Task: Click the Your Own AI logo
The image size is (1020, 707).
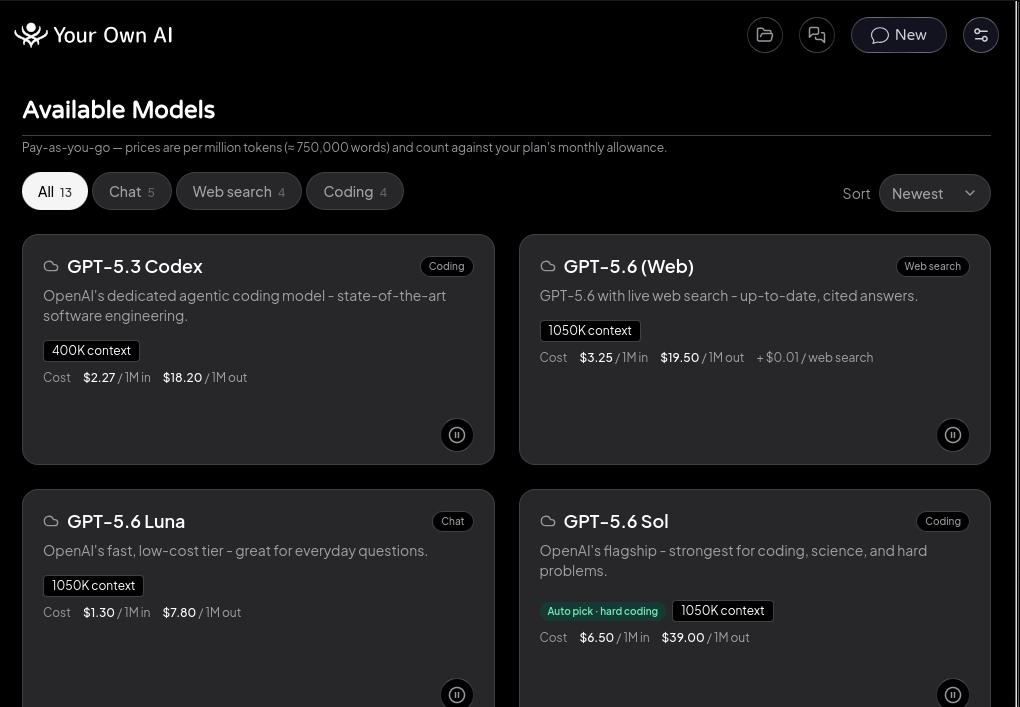Action: click(x=31, y=35)
